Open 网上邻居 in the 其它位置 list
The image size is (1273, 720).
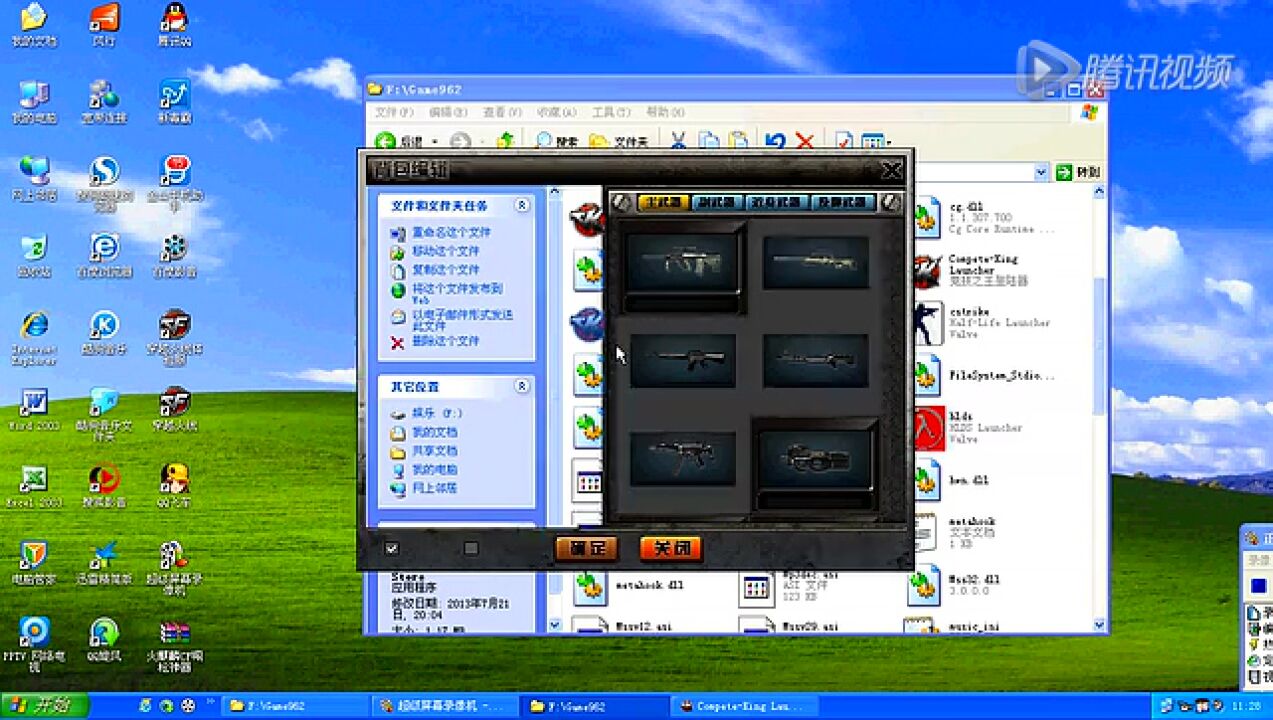(434, 488)
